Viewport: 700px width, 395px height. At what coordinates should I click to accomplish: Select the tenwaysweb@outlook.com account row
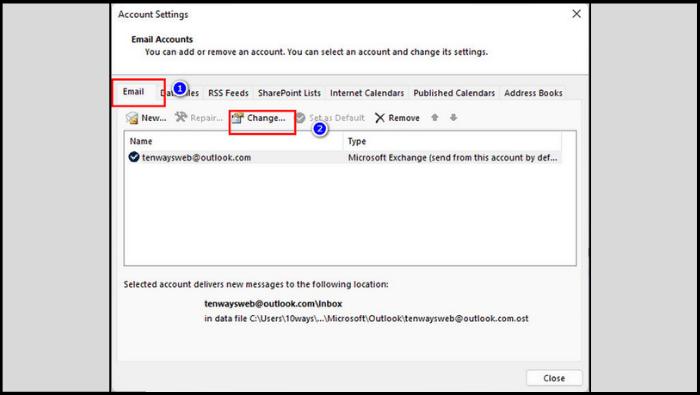pyautogui.click(x=343, y=157)
